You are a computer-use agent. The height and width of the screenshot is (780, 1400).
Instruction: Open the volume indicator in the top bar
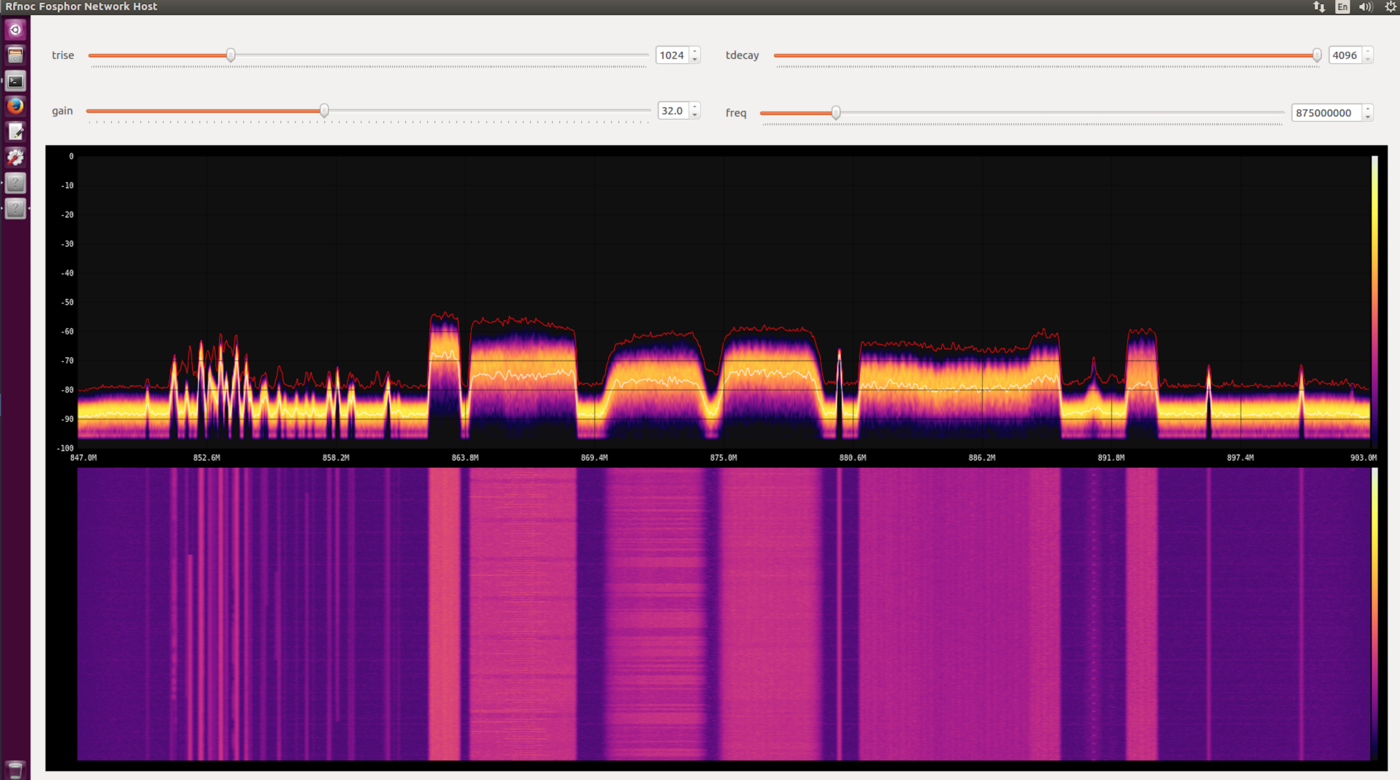1365,6
